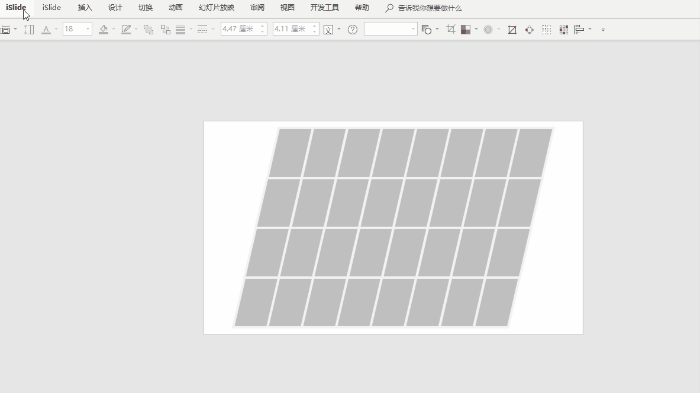Expand the dropdown beside the boxed icon
This screenshot has width=700, height=393.
click(x=339, y=29)
